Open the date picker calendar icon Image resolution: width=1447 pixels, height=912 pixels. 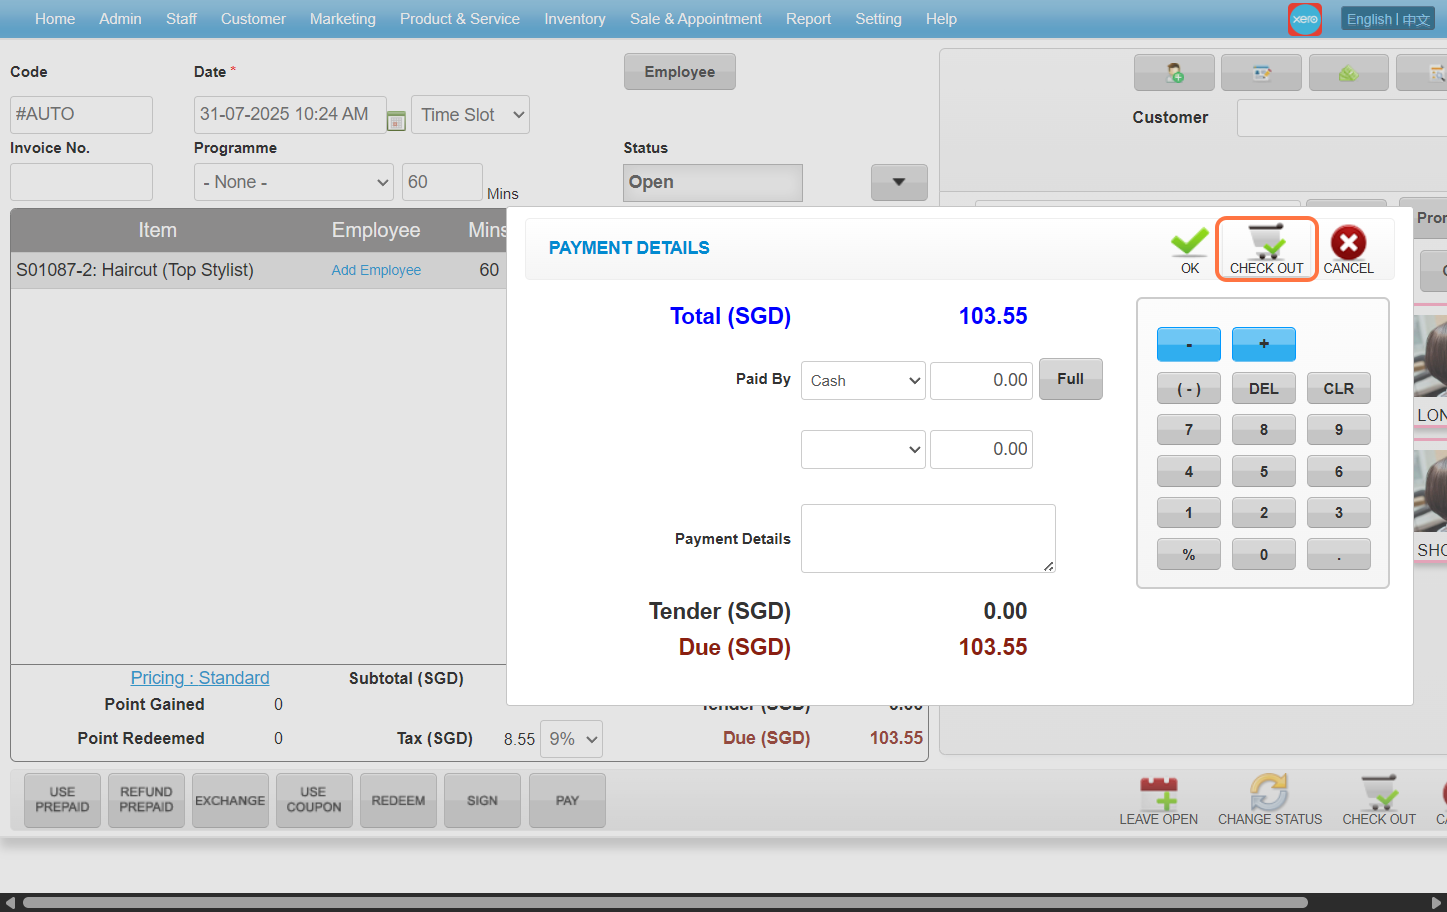(x=396, y=120)
